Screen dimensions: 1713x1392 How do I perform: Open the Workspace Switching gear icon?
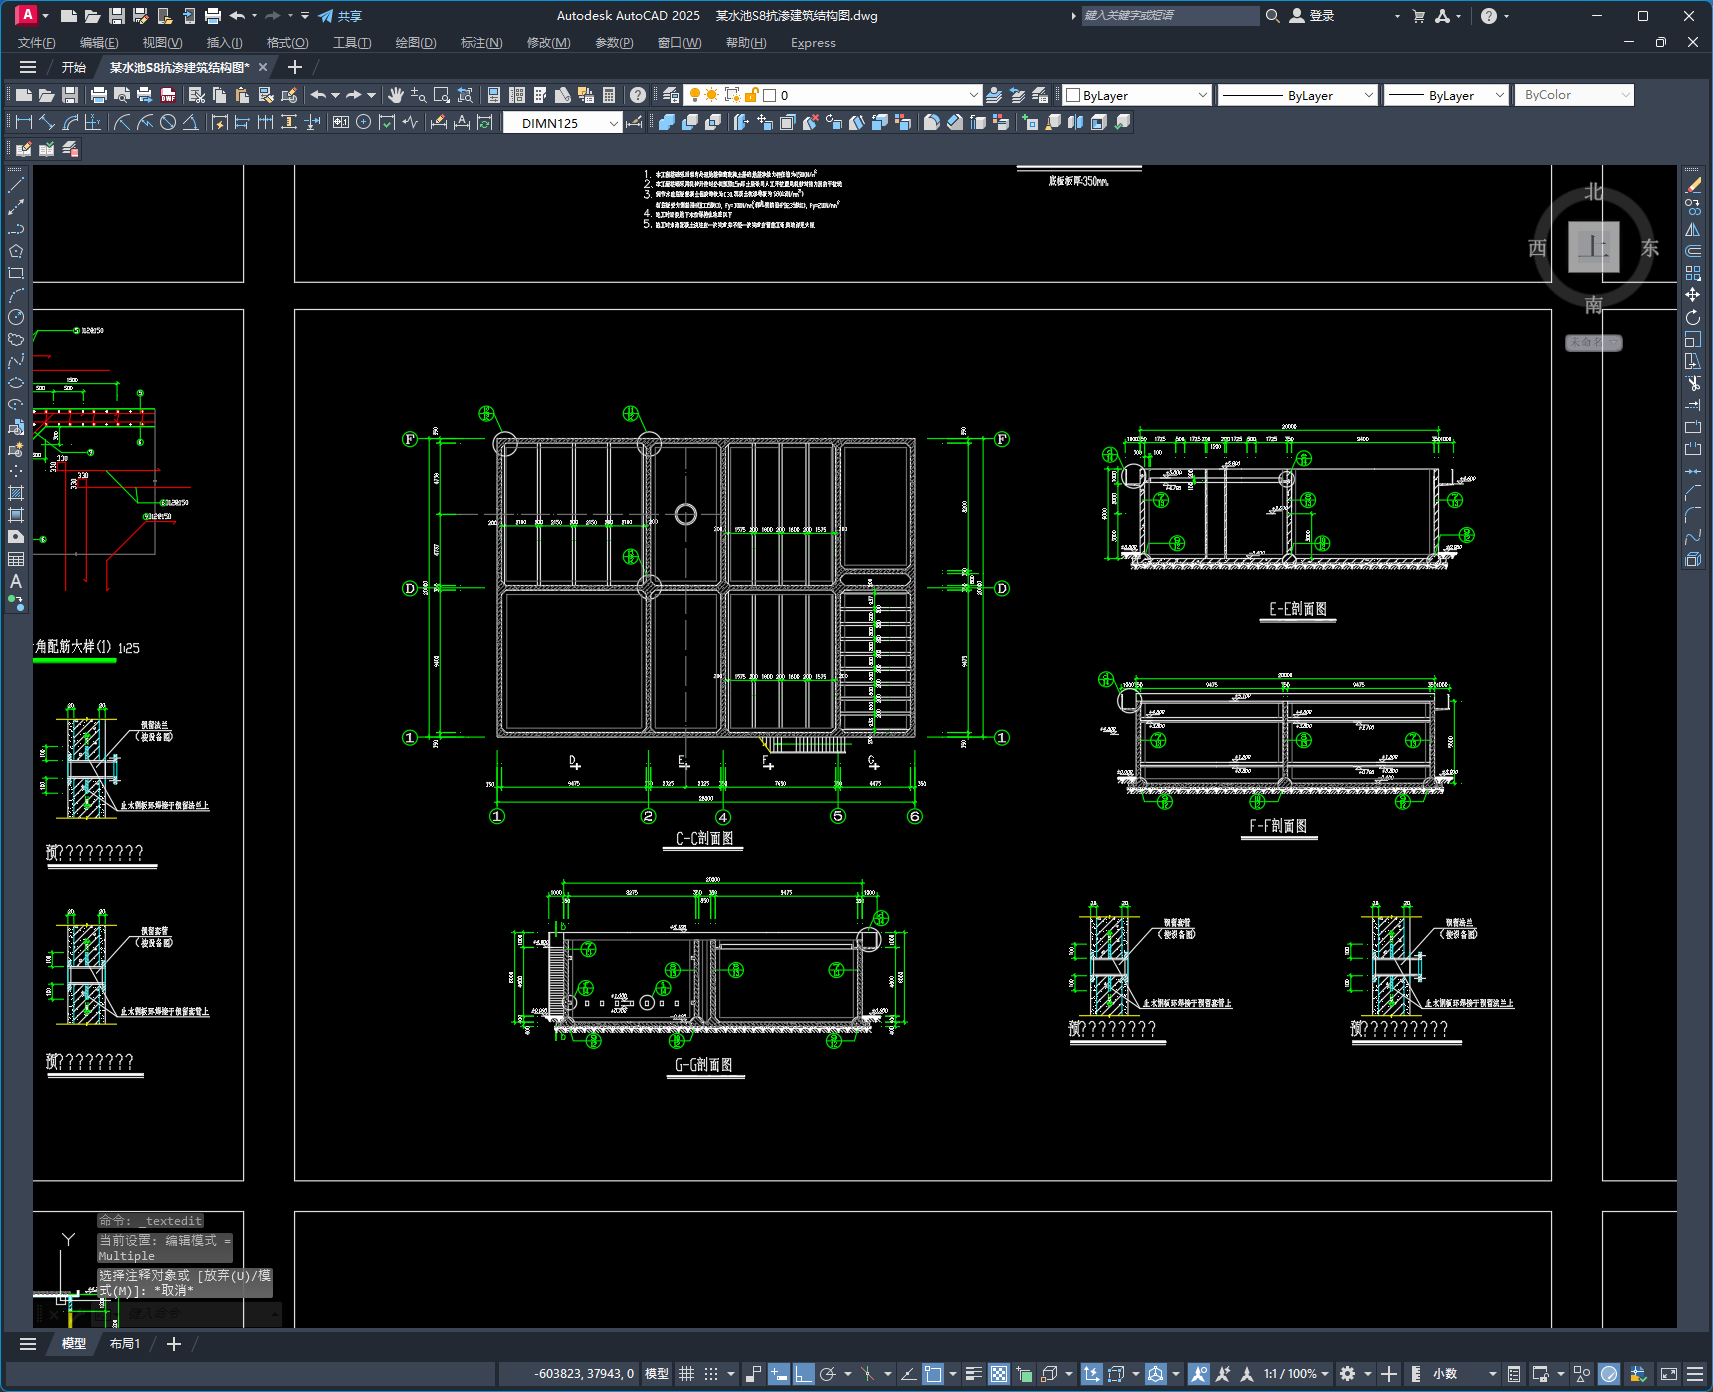(x=1348, y=1374)
